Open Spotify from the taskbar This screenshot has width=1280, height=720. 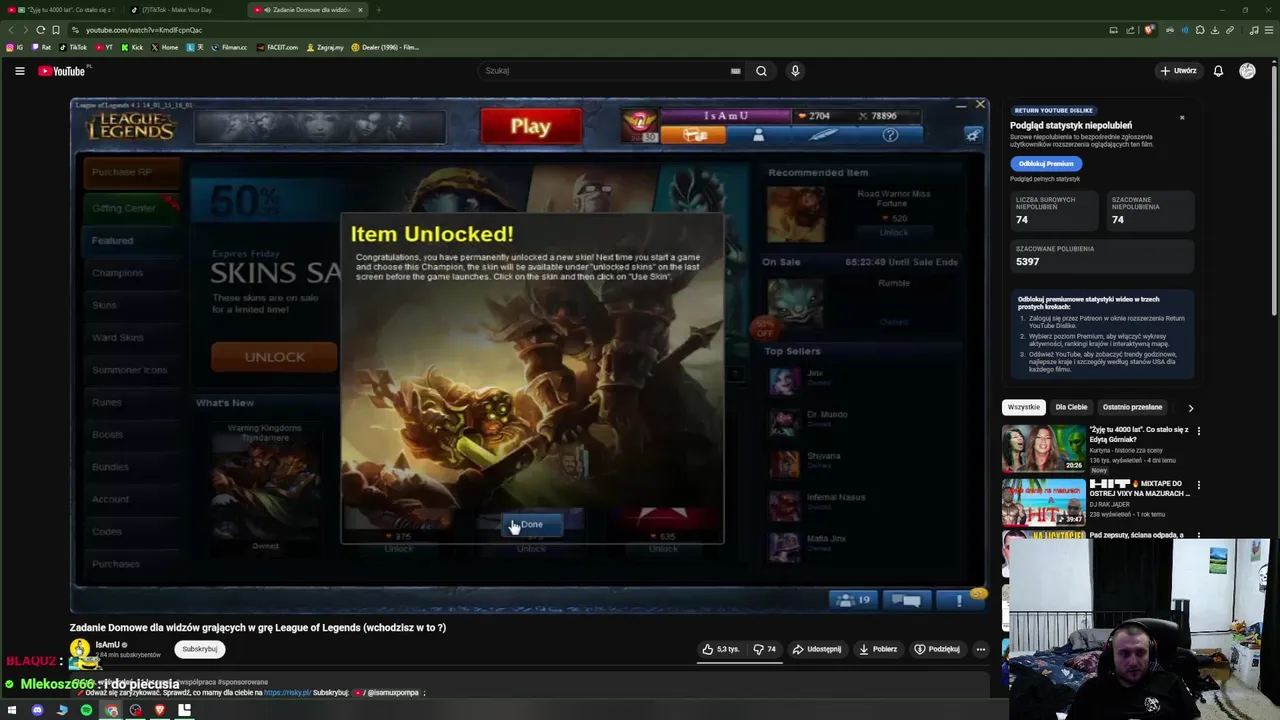[x=86, y=710]
